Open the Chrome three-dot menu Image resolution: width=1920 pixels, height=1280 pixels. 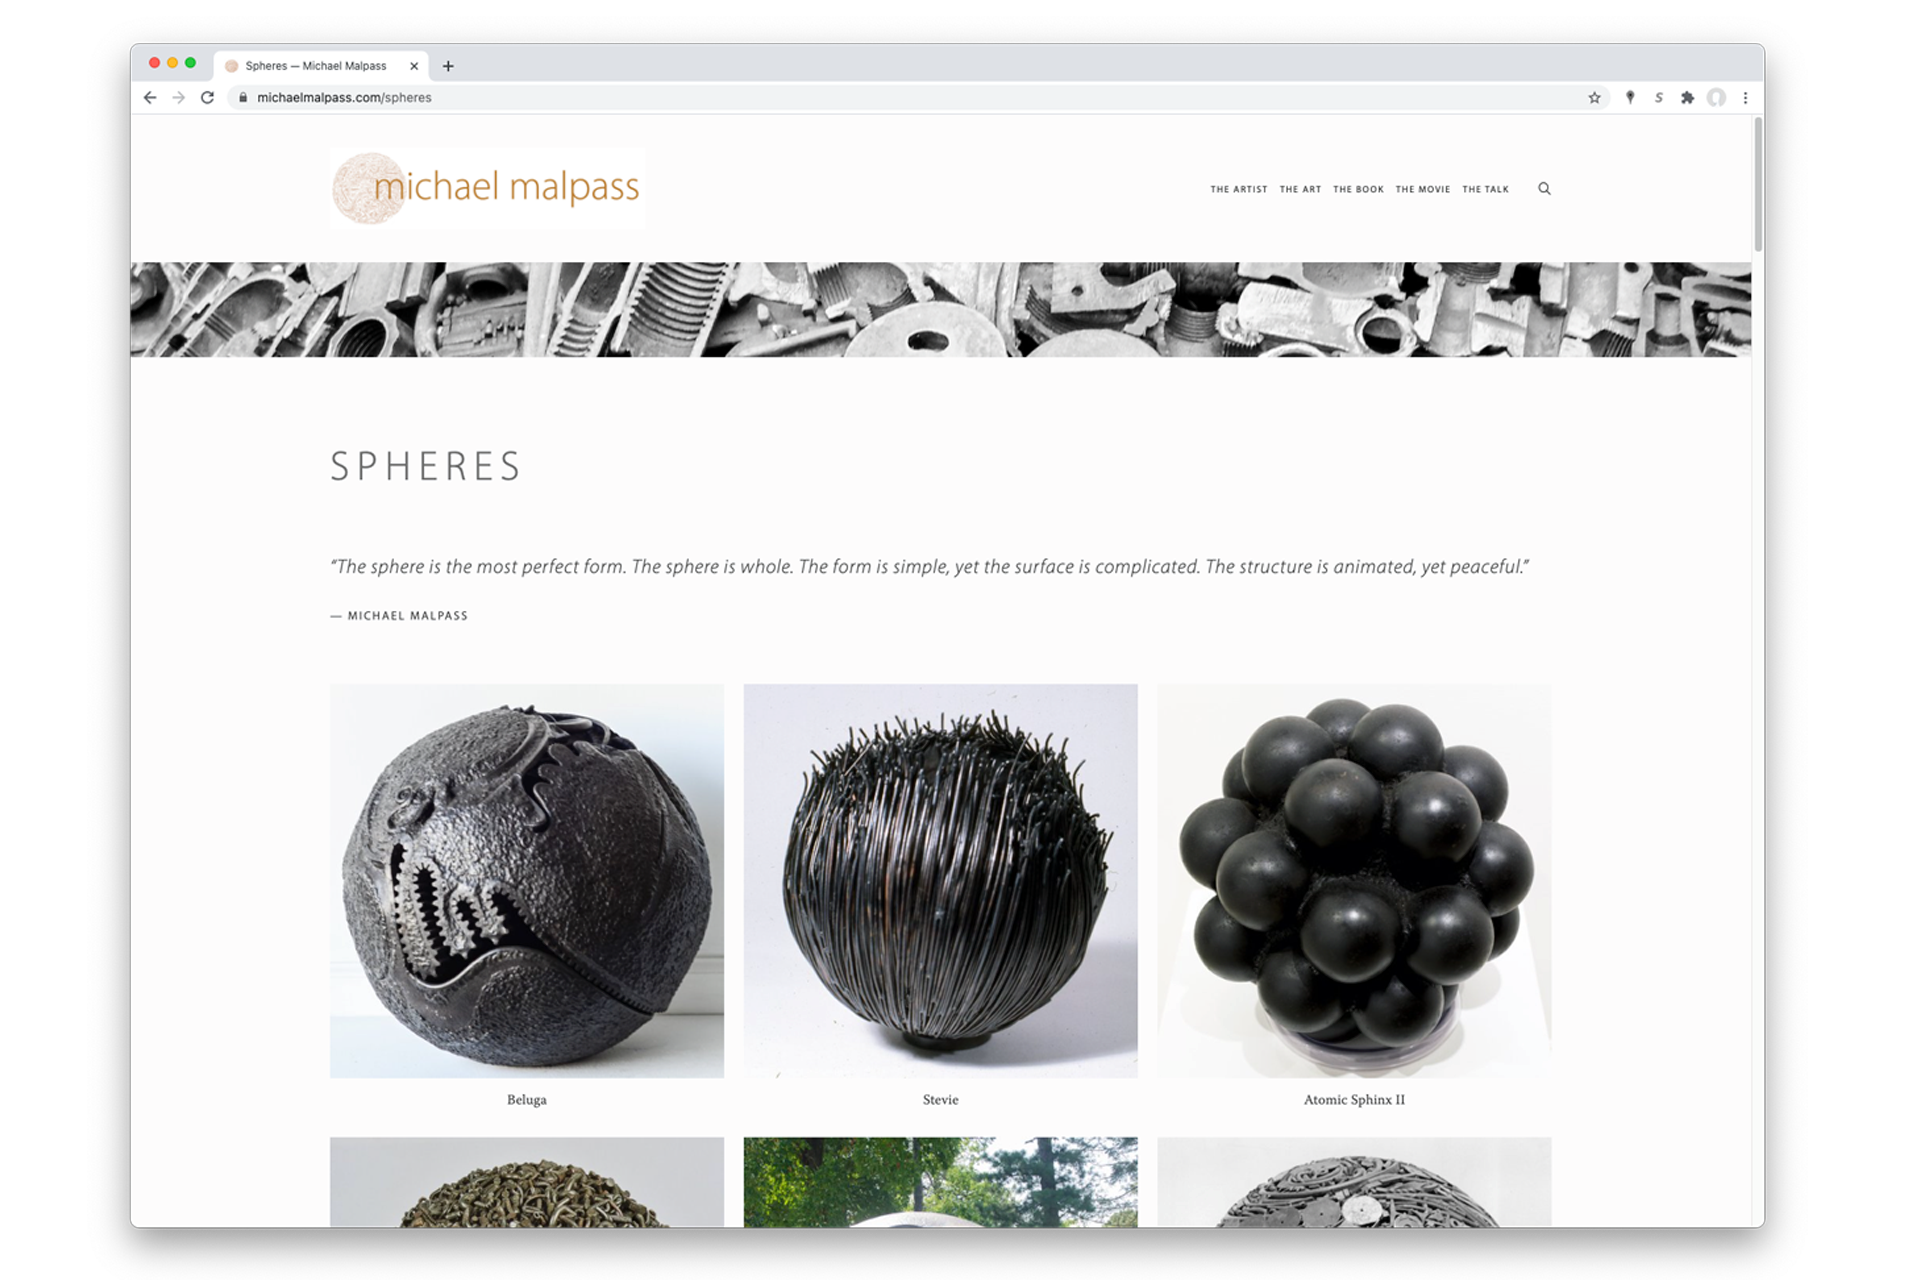pos(1745,97)
